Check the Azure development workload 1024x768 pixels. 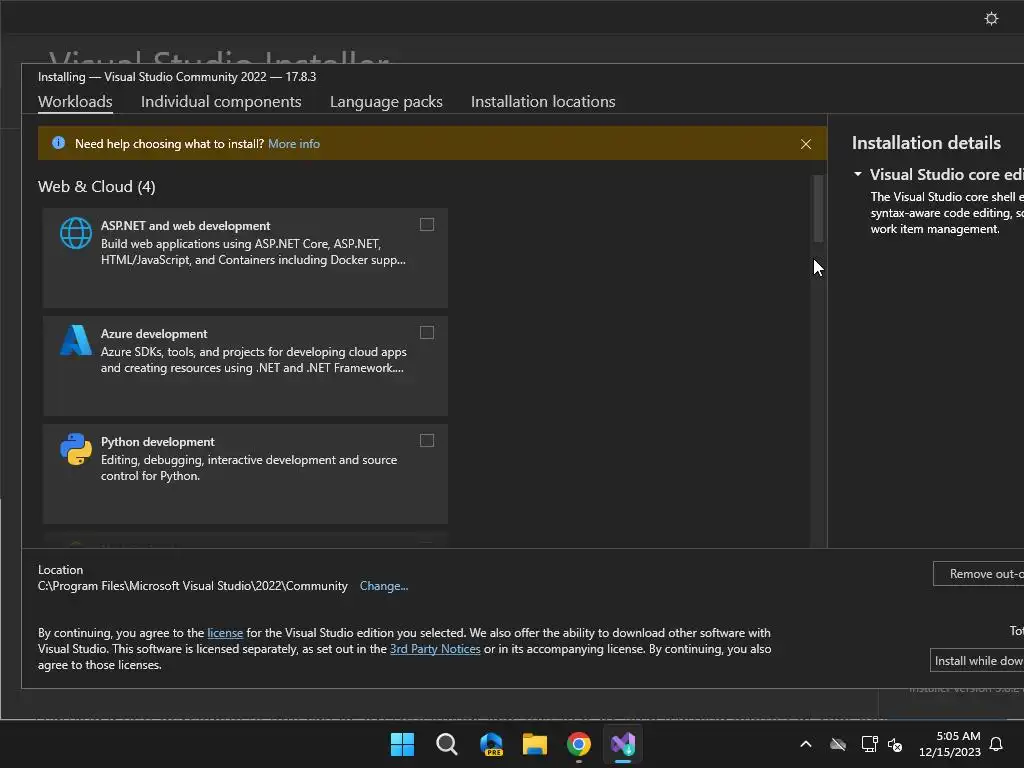click(x=426, y=332)
